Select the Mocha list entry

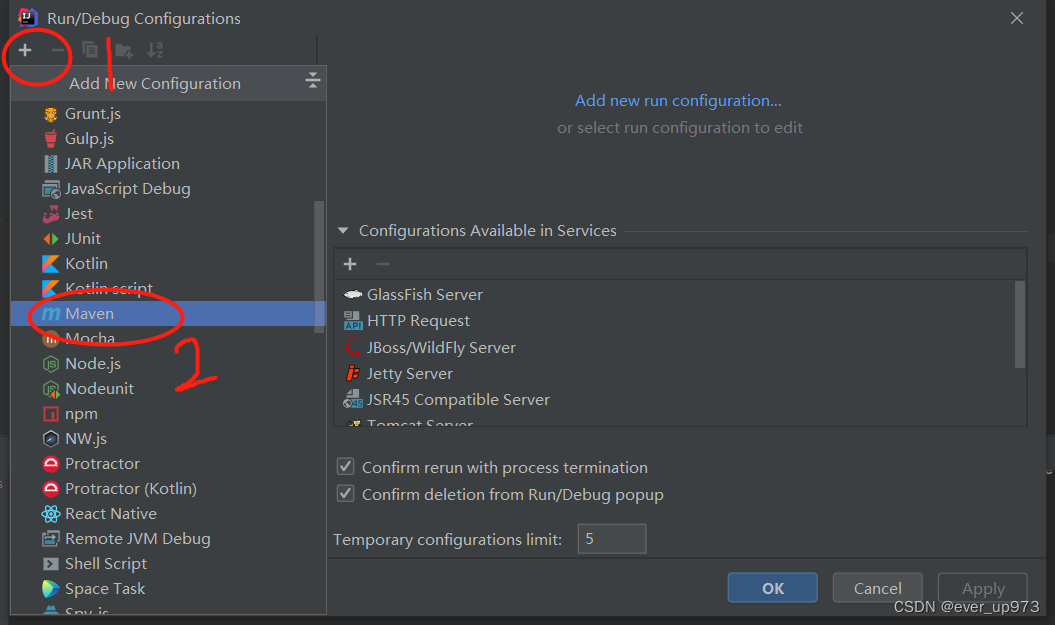tap(168, 338)
